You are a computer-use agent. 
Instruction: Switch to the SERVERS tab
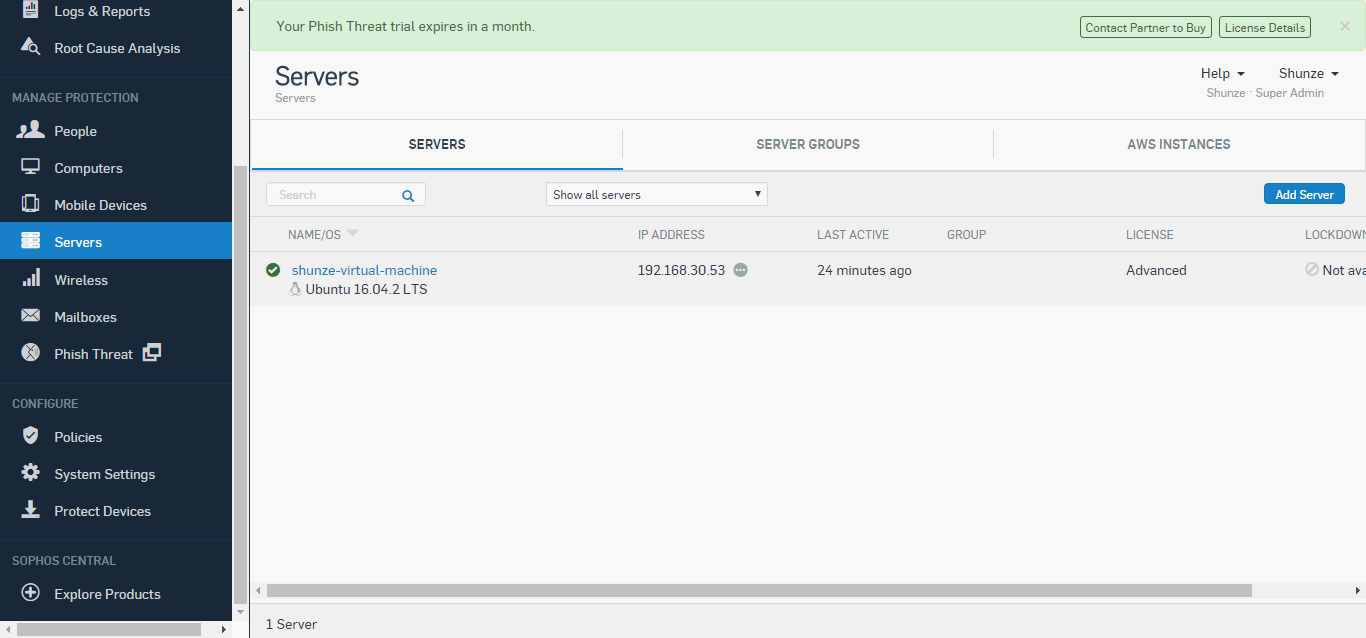point(437,144)
